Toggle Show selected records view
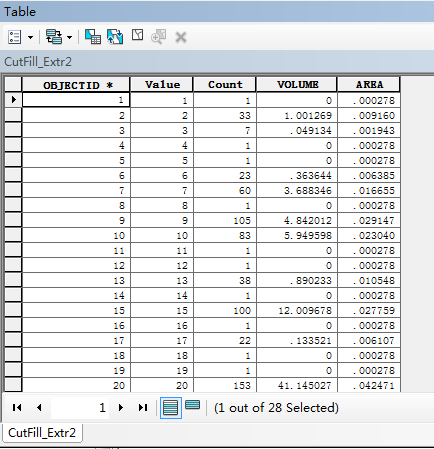 coord(193,405)
